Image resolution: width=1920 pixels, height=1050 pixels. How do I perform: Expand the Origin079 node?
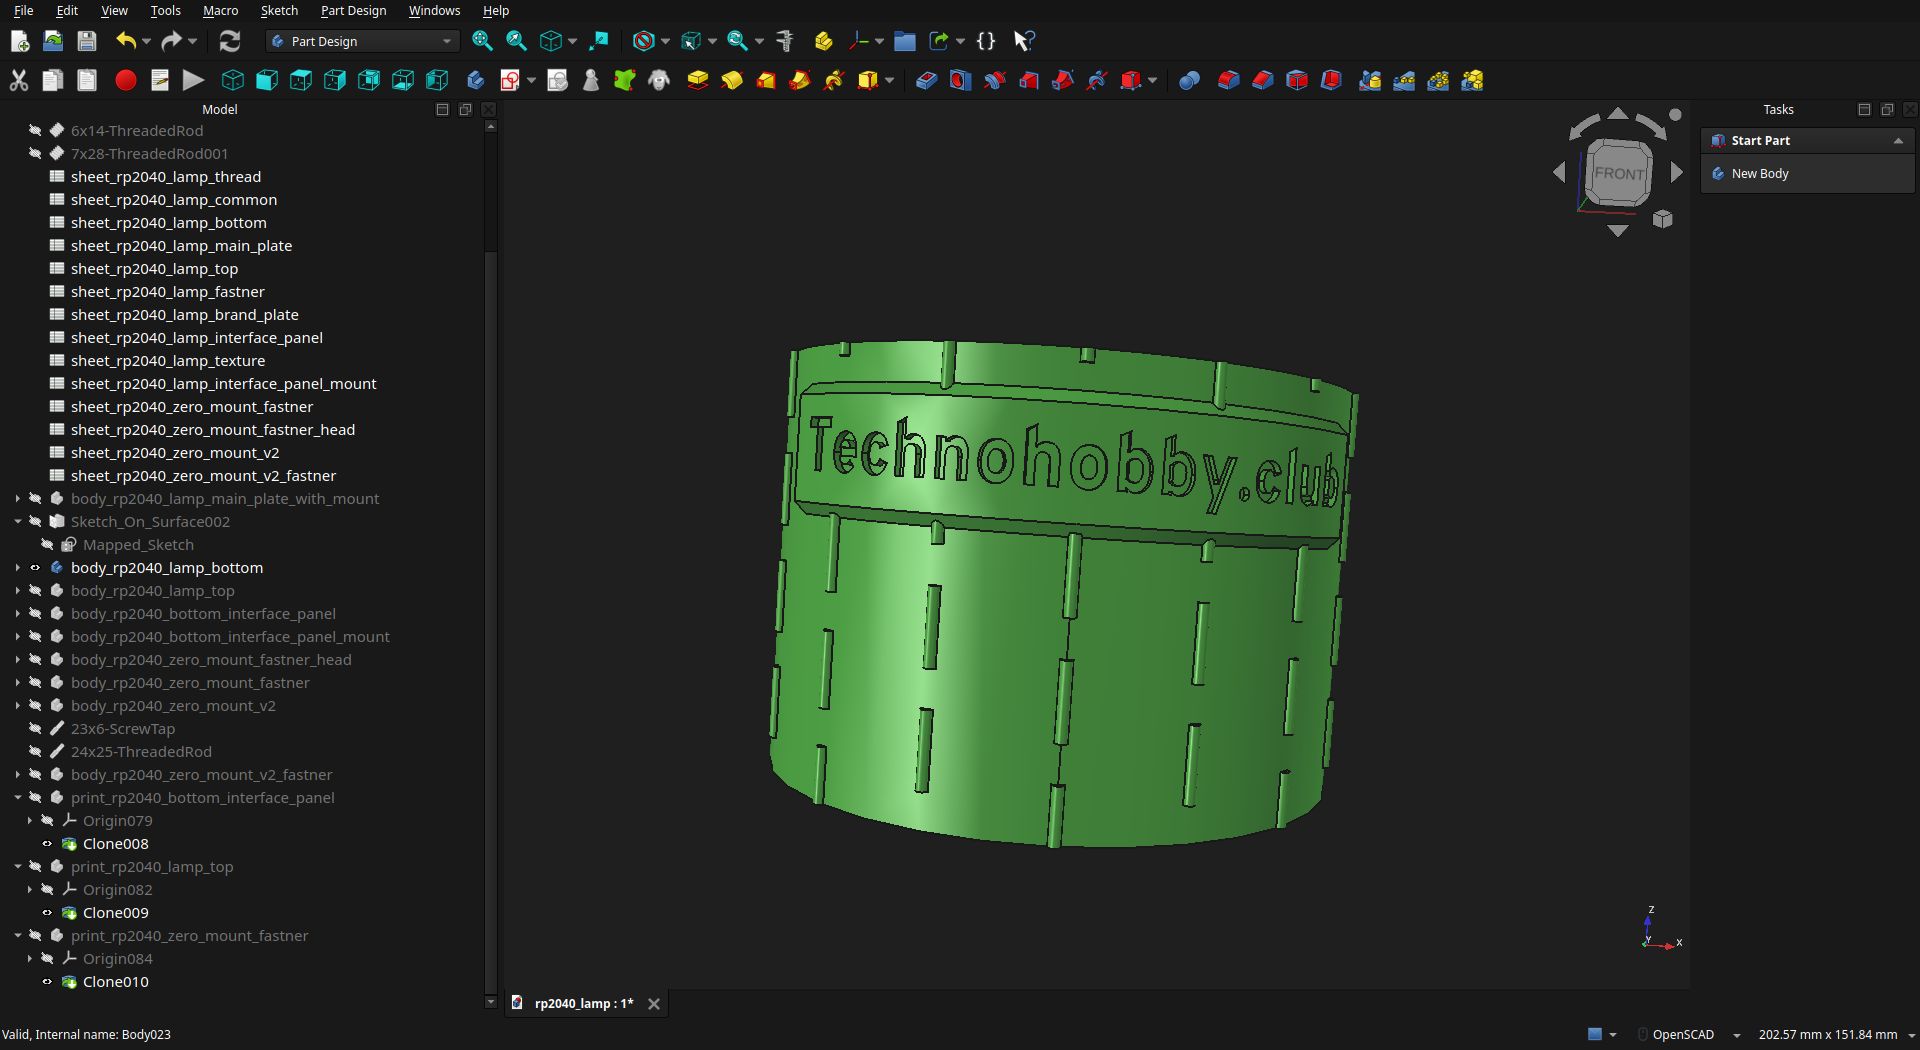[x=29, y=821]
